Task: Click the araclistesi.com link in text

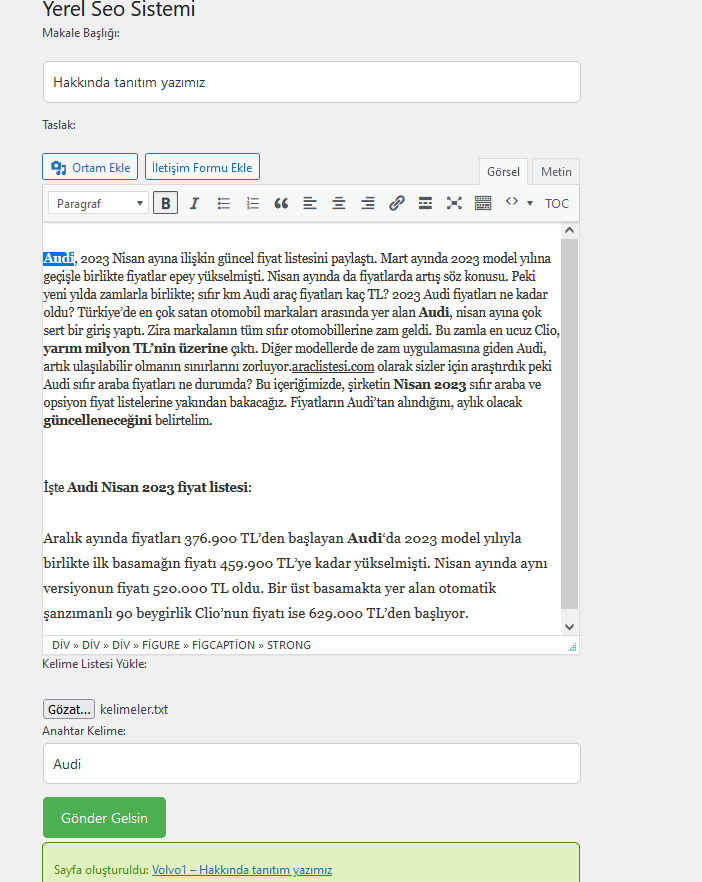Action: (333, 367)
